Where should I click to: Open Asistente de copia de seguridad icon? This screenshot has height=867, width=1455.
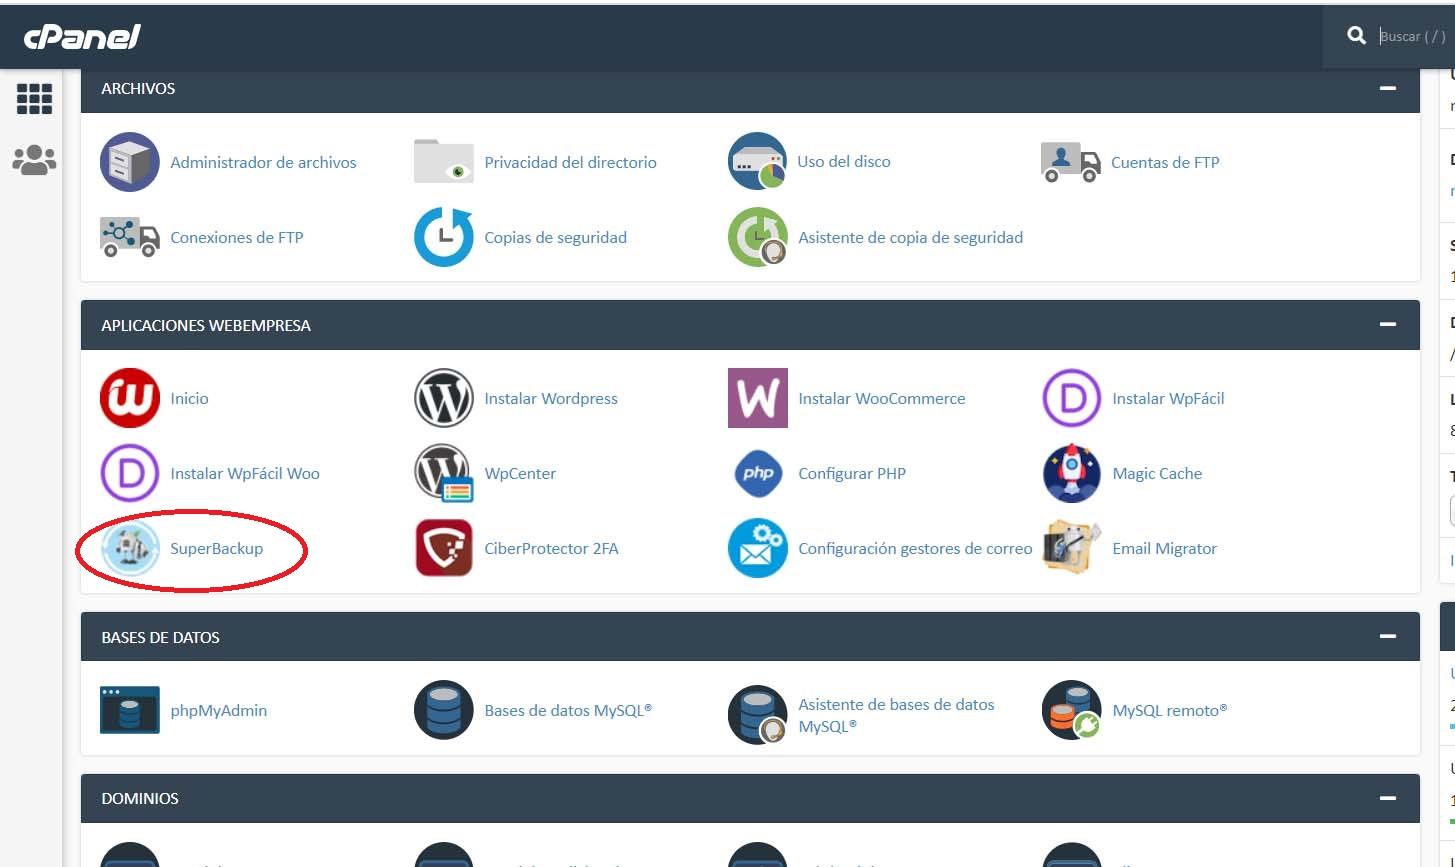pyautogui.click(x=758, y=237)
